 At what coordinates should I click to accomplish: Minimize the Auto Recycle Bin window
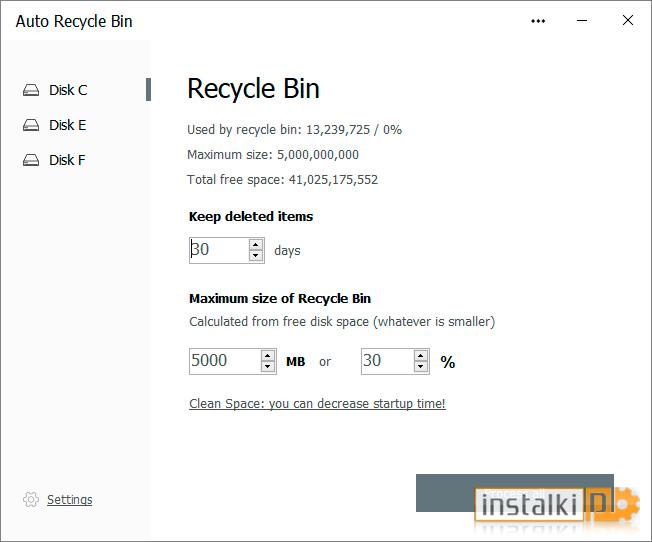[582, 20]
